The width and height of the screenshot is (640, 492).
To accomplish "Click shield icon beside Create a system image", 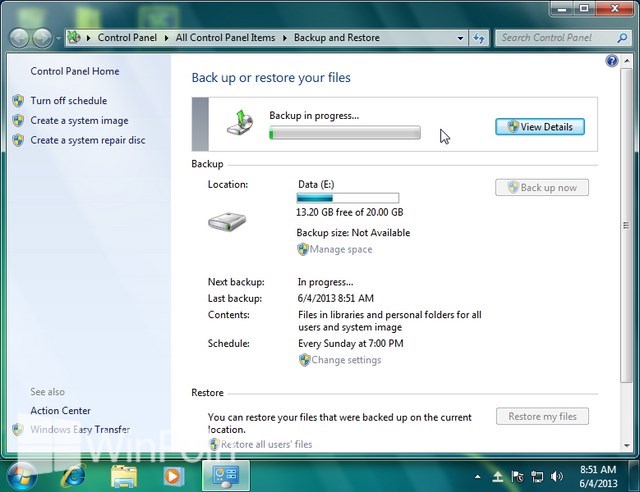I will (18, 120).
